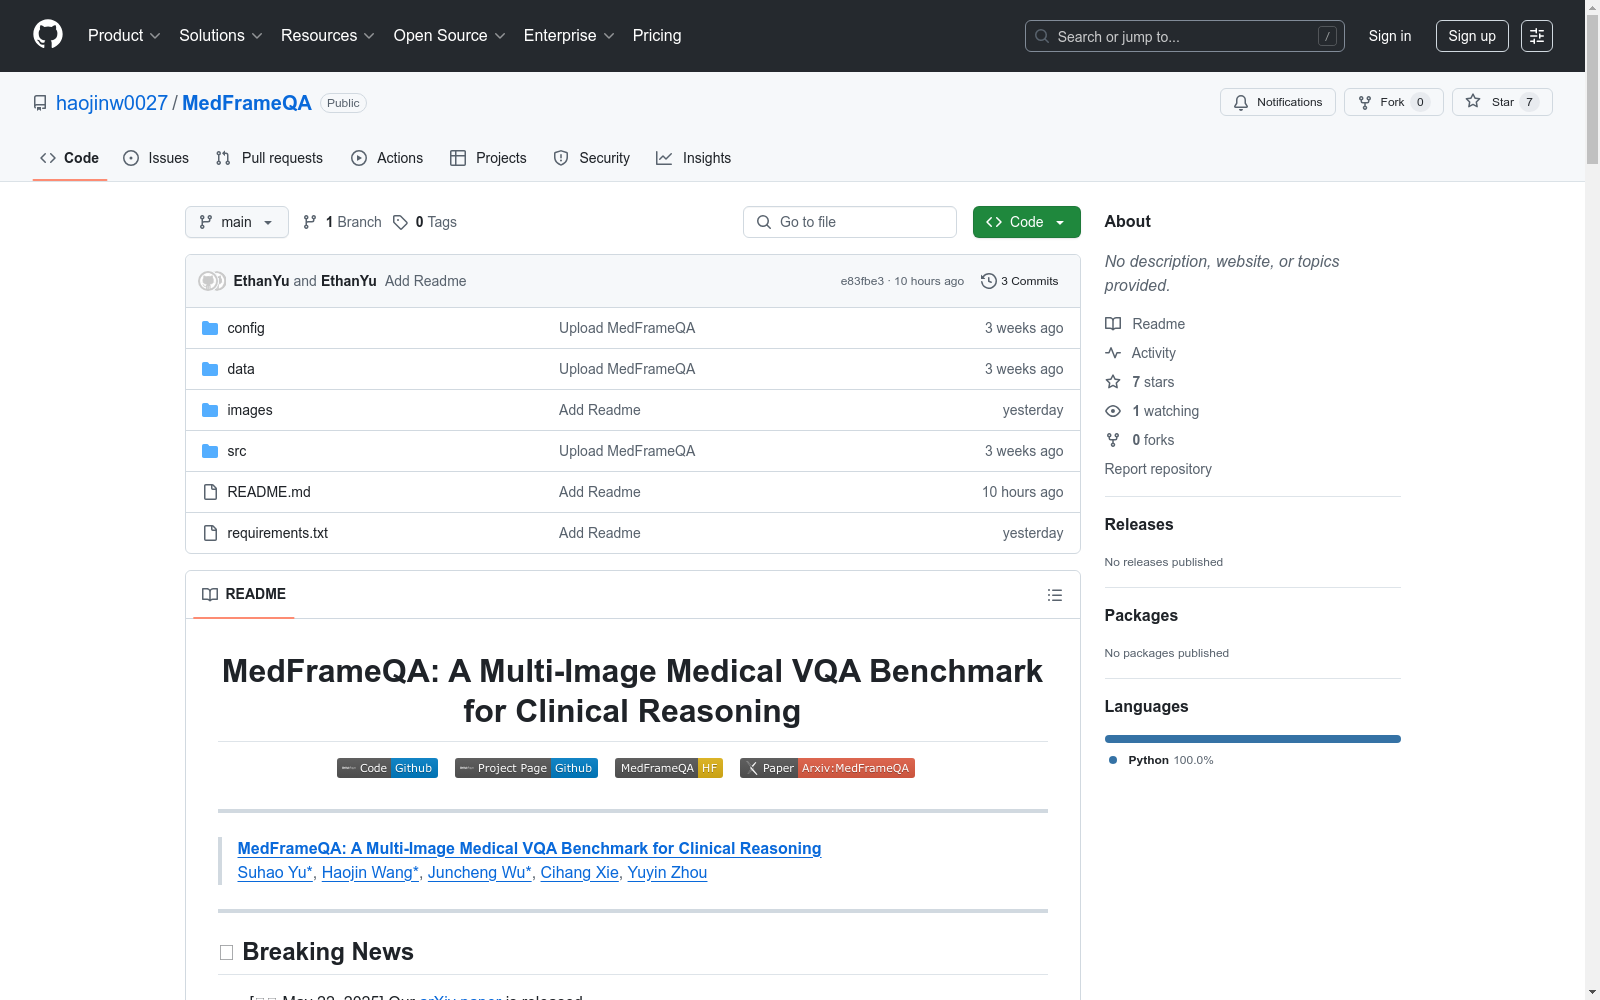Screen dimensions: 1600x1000
Task: Click the committer avatar icons
Action: [x=212, y=281]
